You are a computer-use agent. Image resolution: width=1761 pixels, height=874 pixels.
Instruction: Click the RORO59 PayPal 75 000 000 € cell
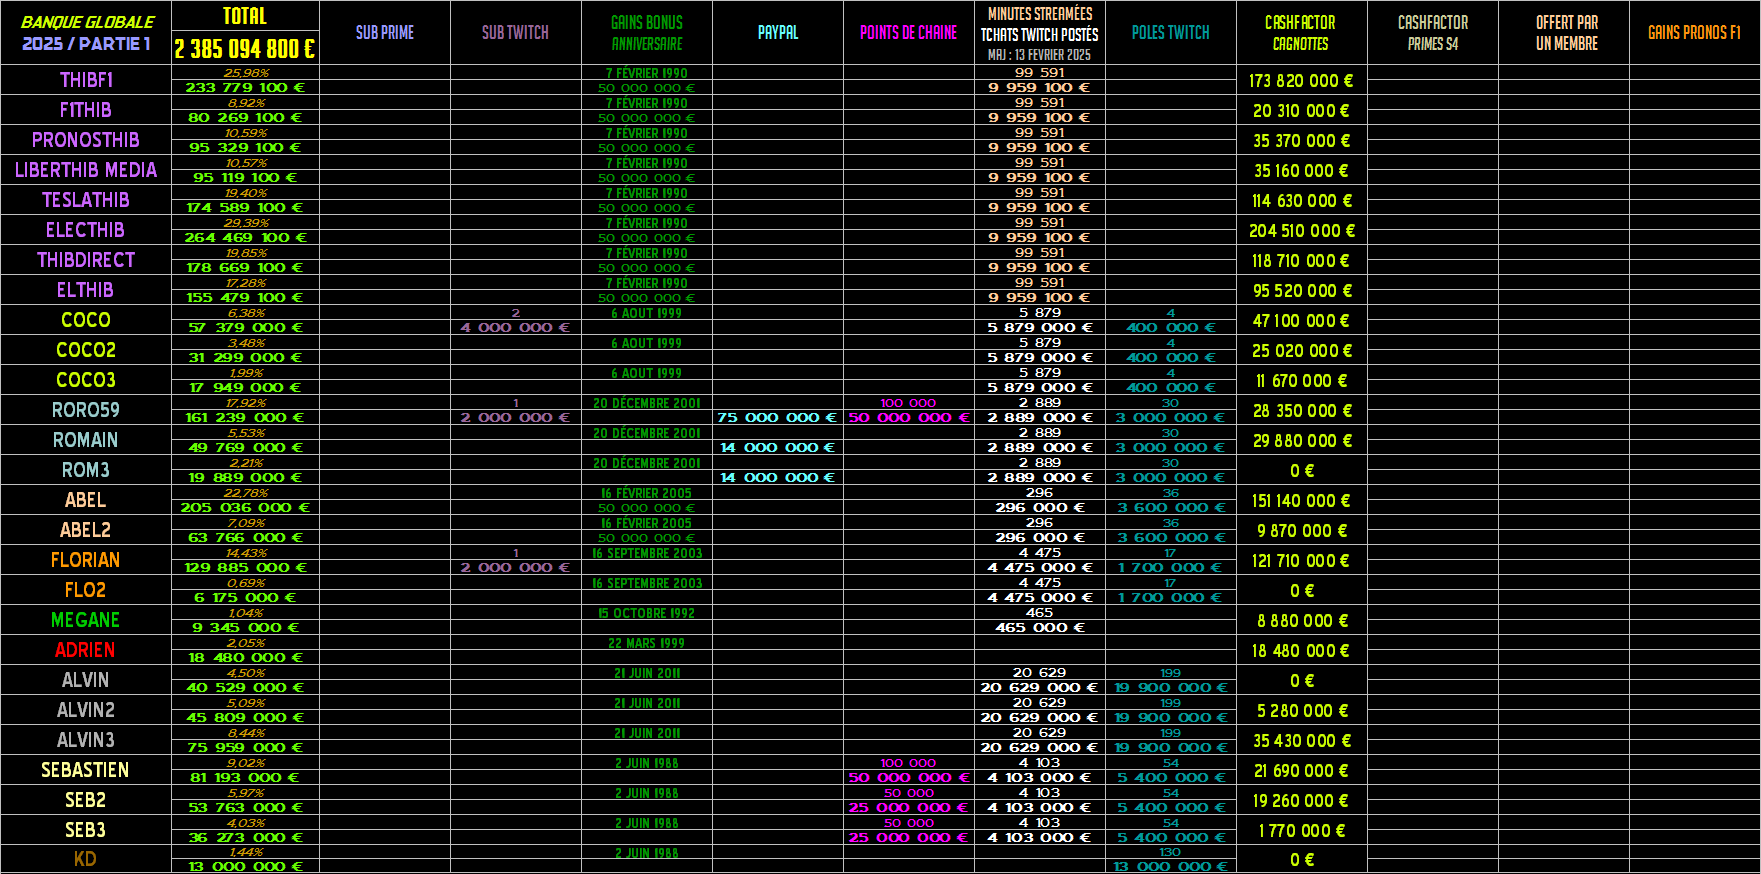tap(777, 418)
